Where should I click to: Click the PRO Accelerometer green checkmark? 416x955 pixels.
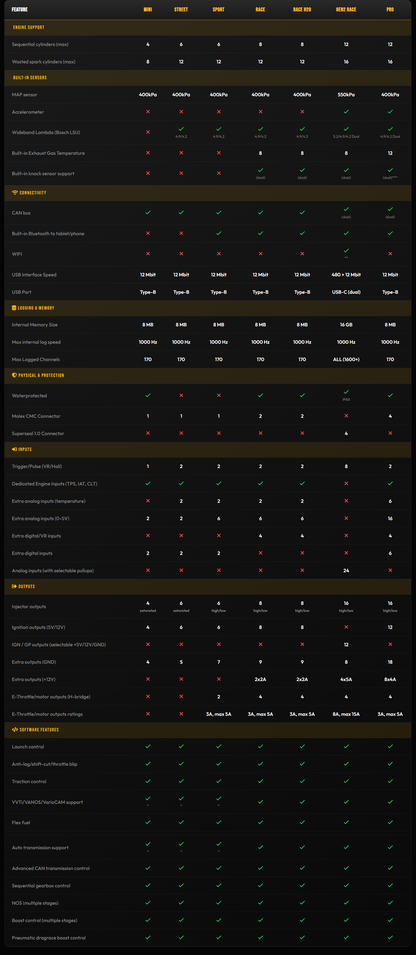[x=390, y=112]
